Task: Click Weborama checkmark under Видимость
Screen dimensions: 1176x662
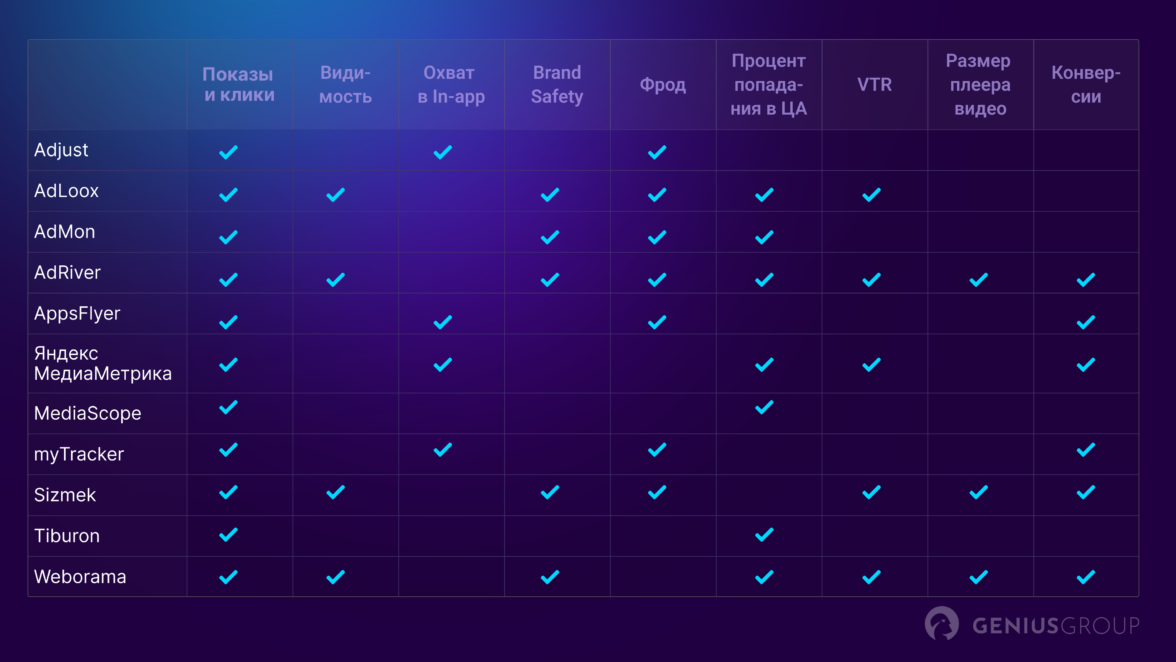Action: pos(336,576)
